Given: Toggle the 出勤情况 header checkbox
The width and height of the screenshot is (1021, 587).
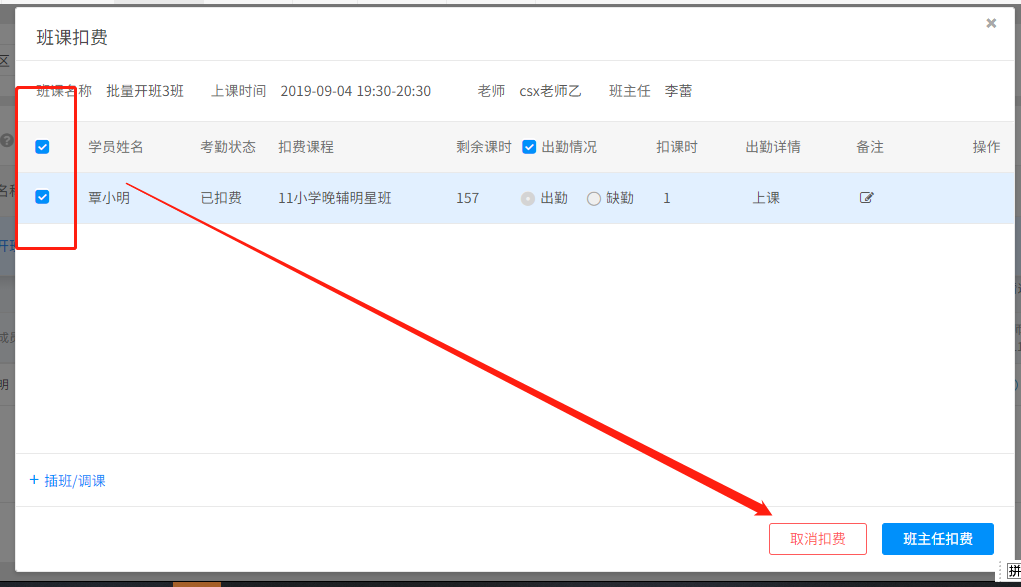Looking at the screenshot, I should point(529,147).
